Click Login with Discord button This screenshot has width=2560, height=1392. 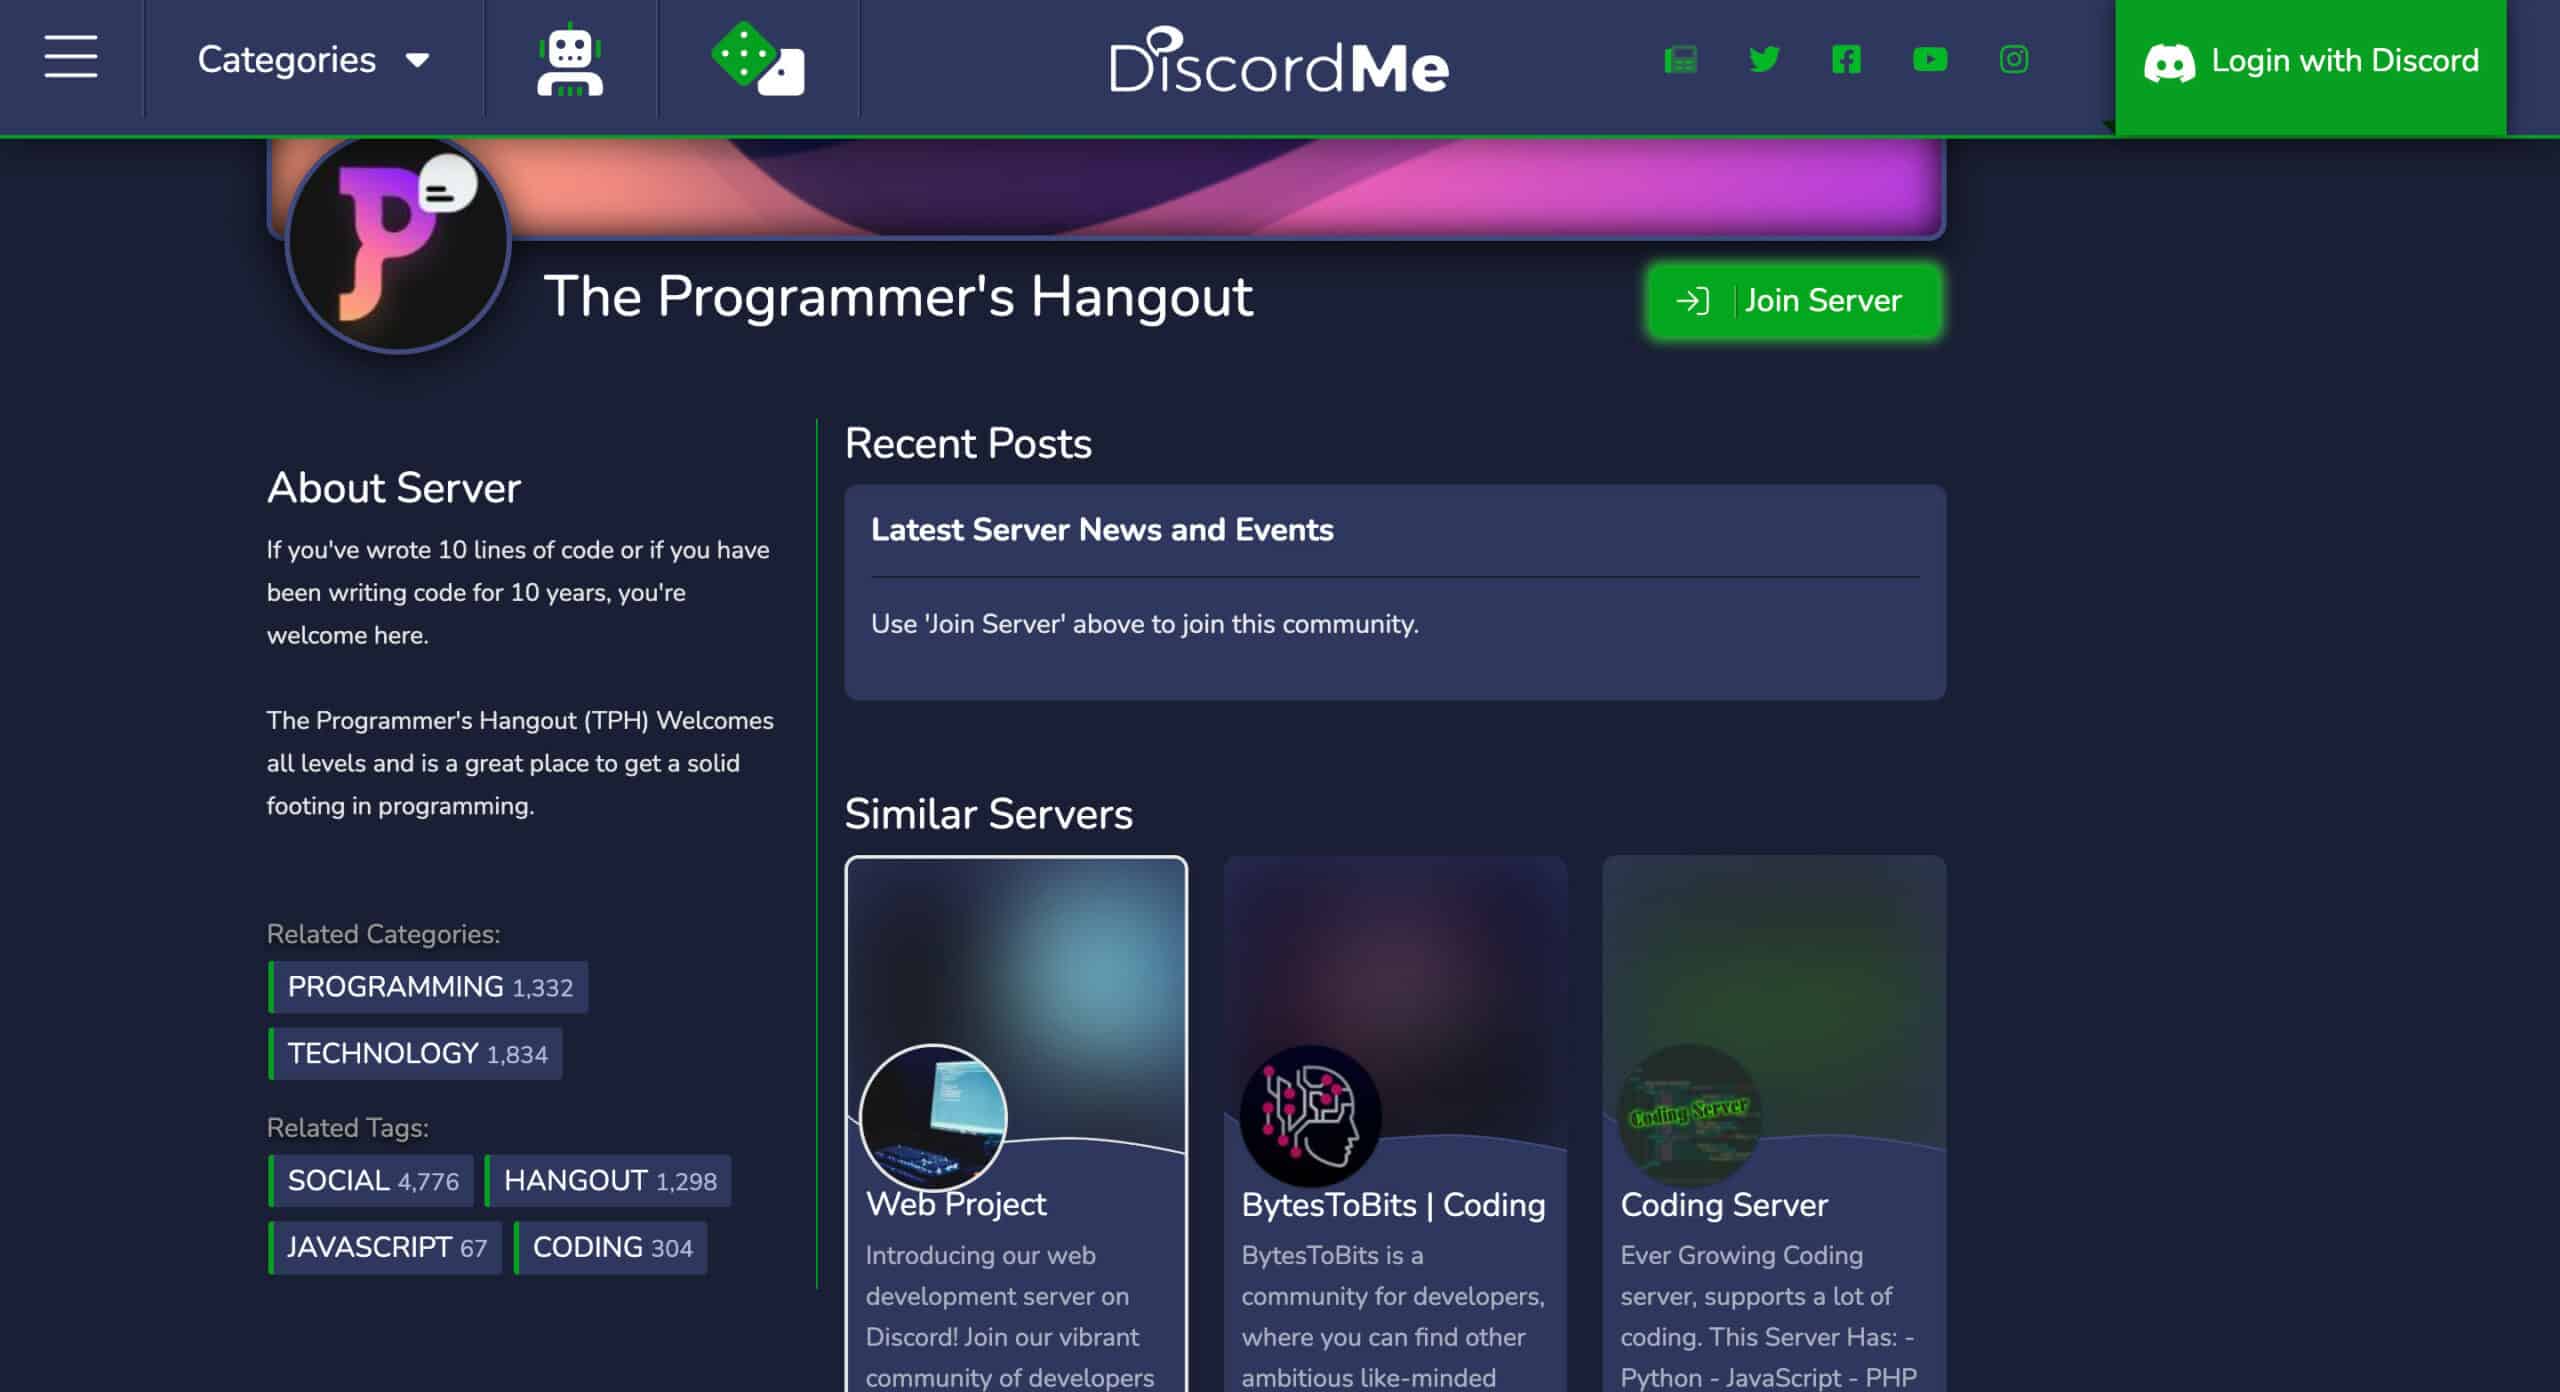(x=2311, y=66)
